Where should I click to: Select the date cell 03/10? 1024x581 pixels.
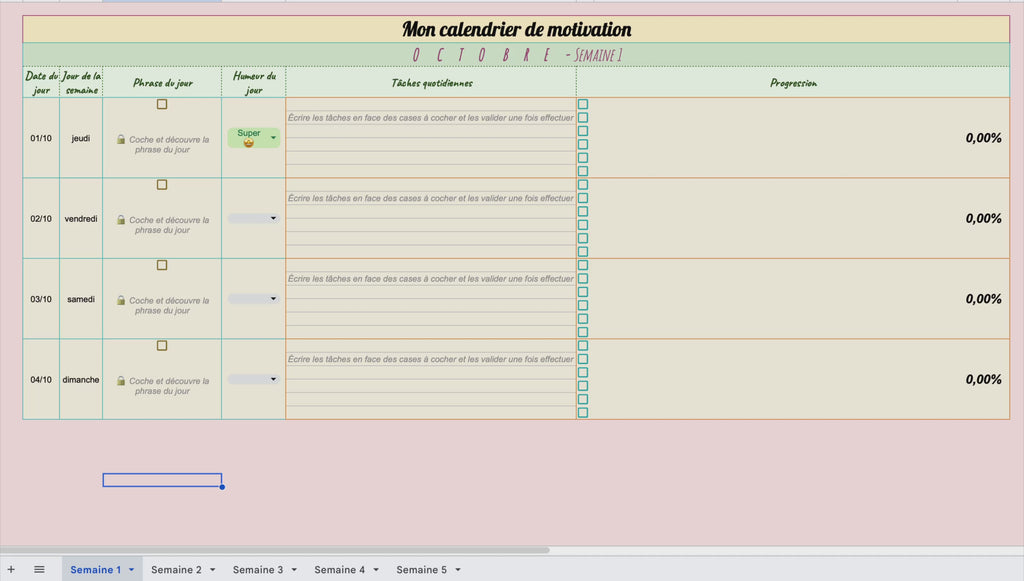pos(41,299)
